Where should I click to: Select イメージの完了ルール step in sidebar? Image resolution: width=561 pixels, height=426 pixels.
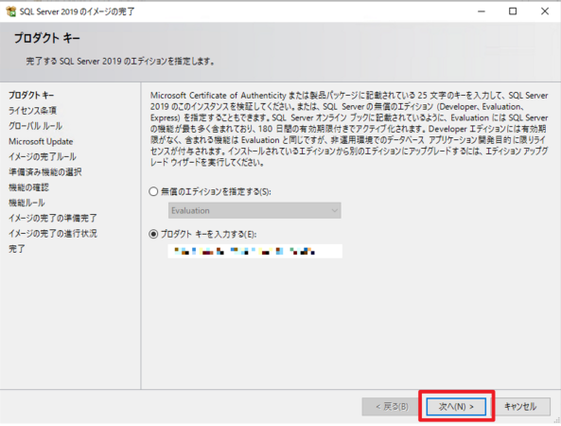pos(43,157)
